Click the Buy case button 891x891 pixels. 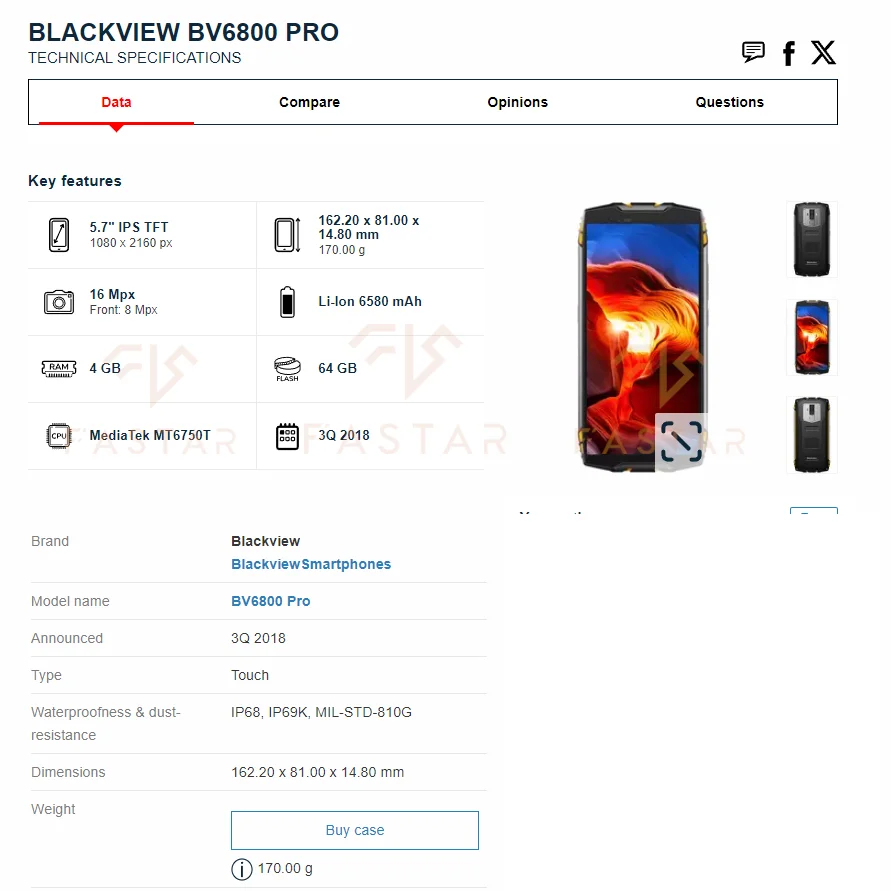point(355,830)
